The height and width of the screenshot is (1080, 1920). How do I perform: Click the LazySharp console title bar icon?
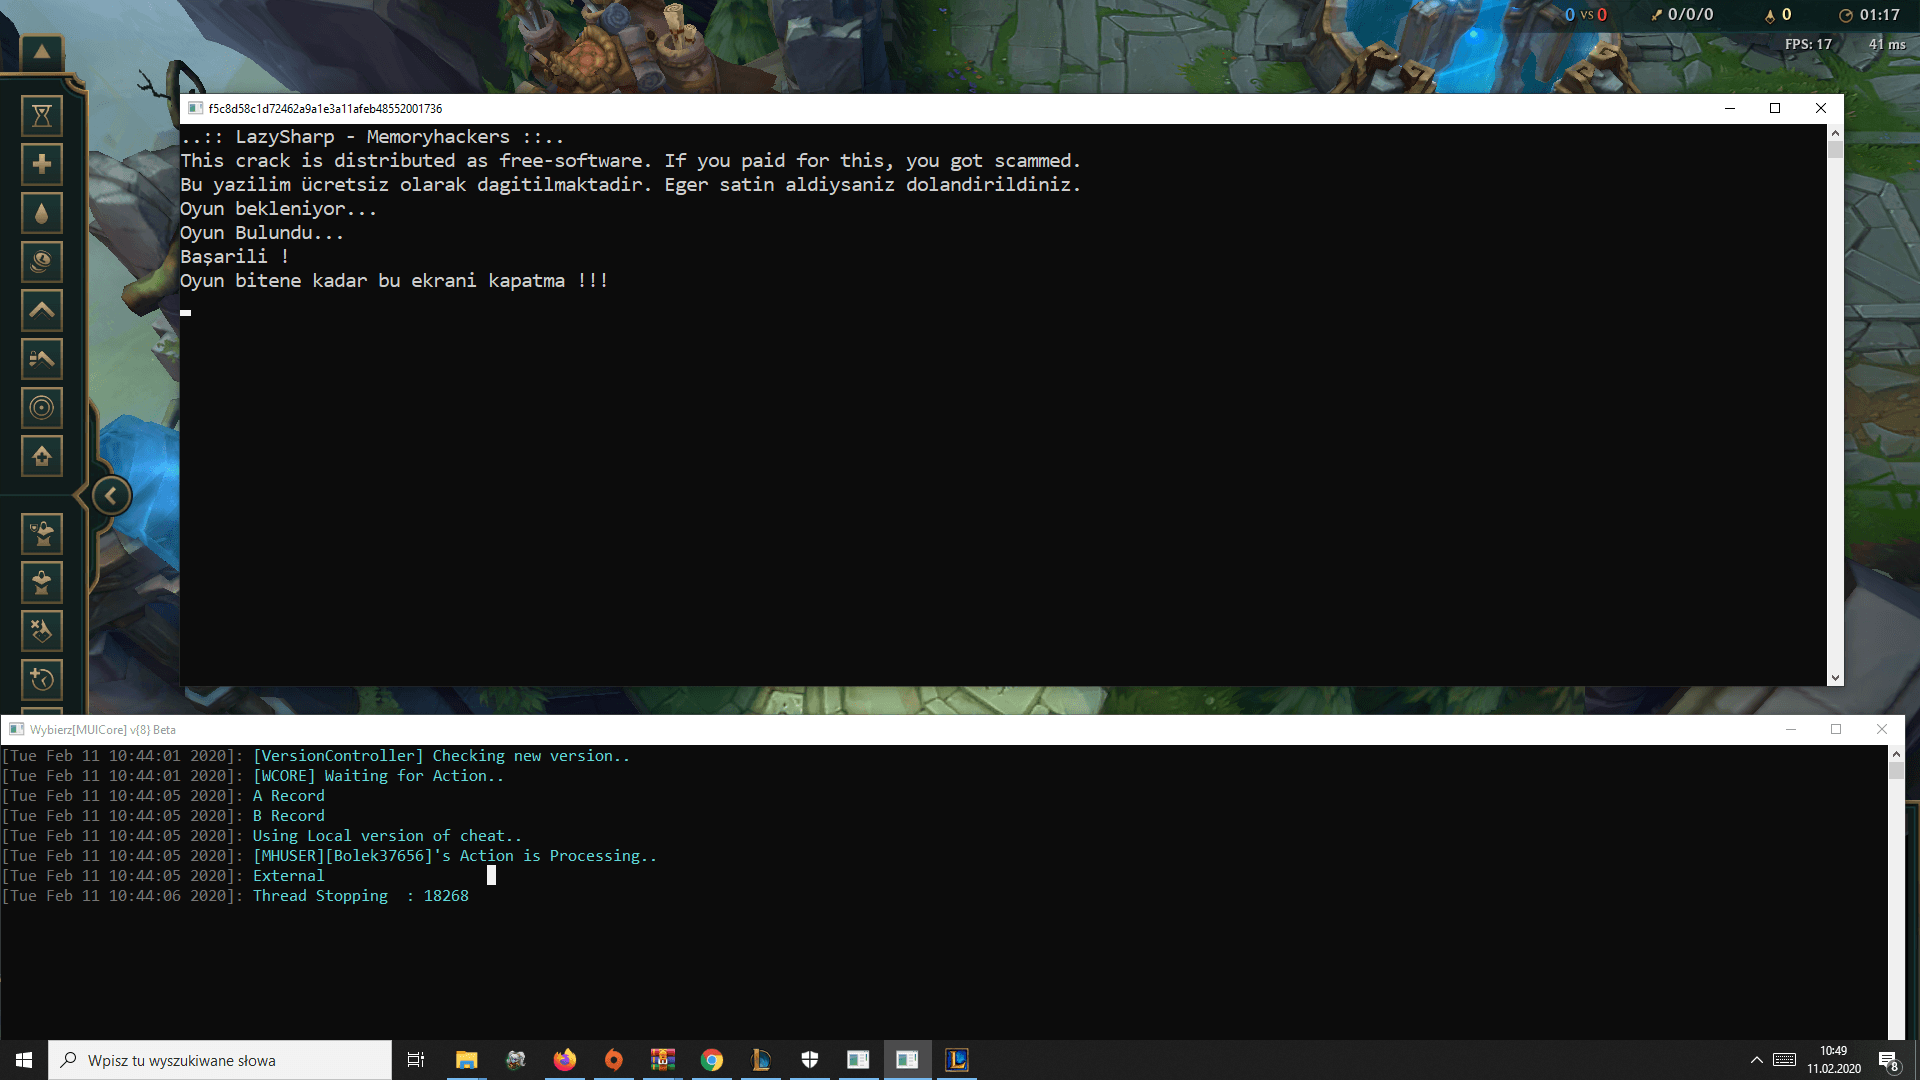(x=195, y=108)
